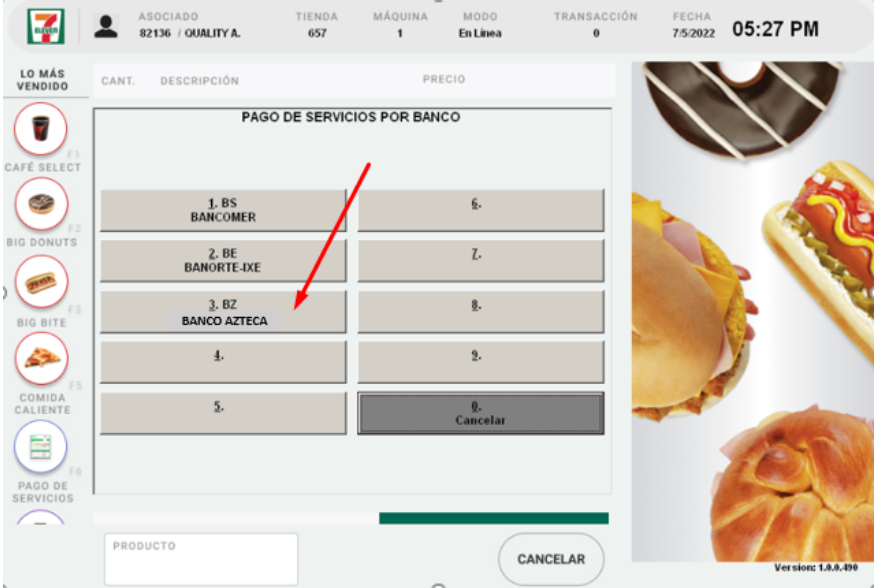Select option 2 BE Banorte-IXE

[223, 261]
